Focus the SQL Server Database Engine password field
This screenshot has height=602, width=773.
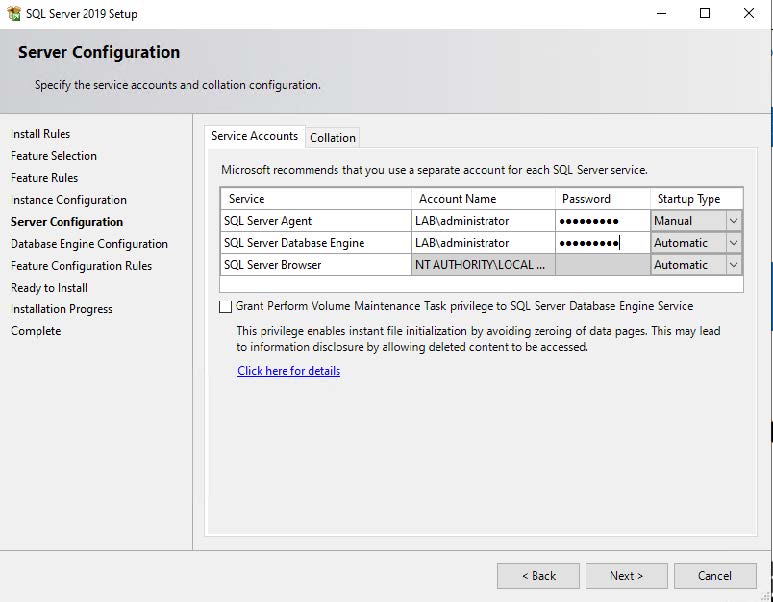602,243
